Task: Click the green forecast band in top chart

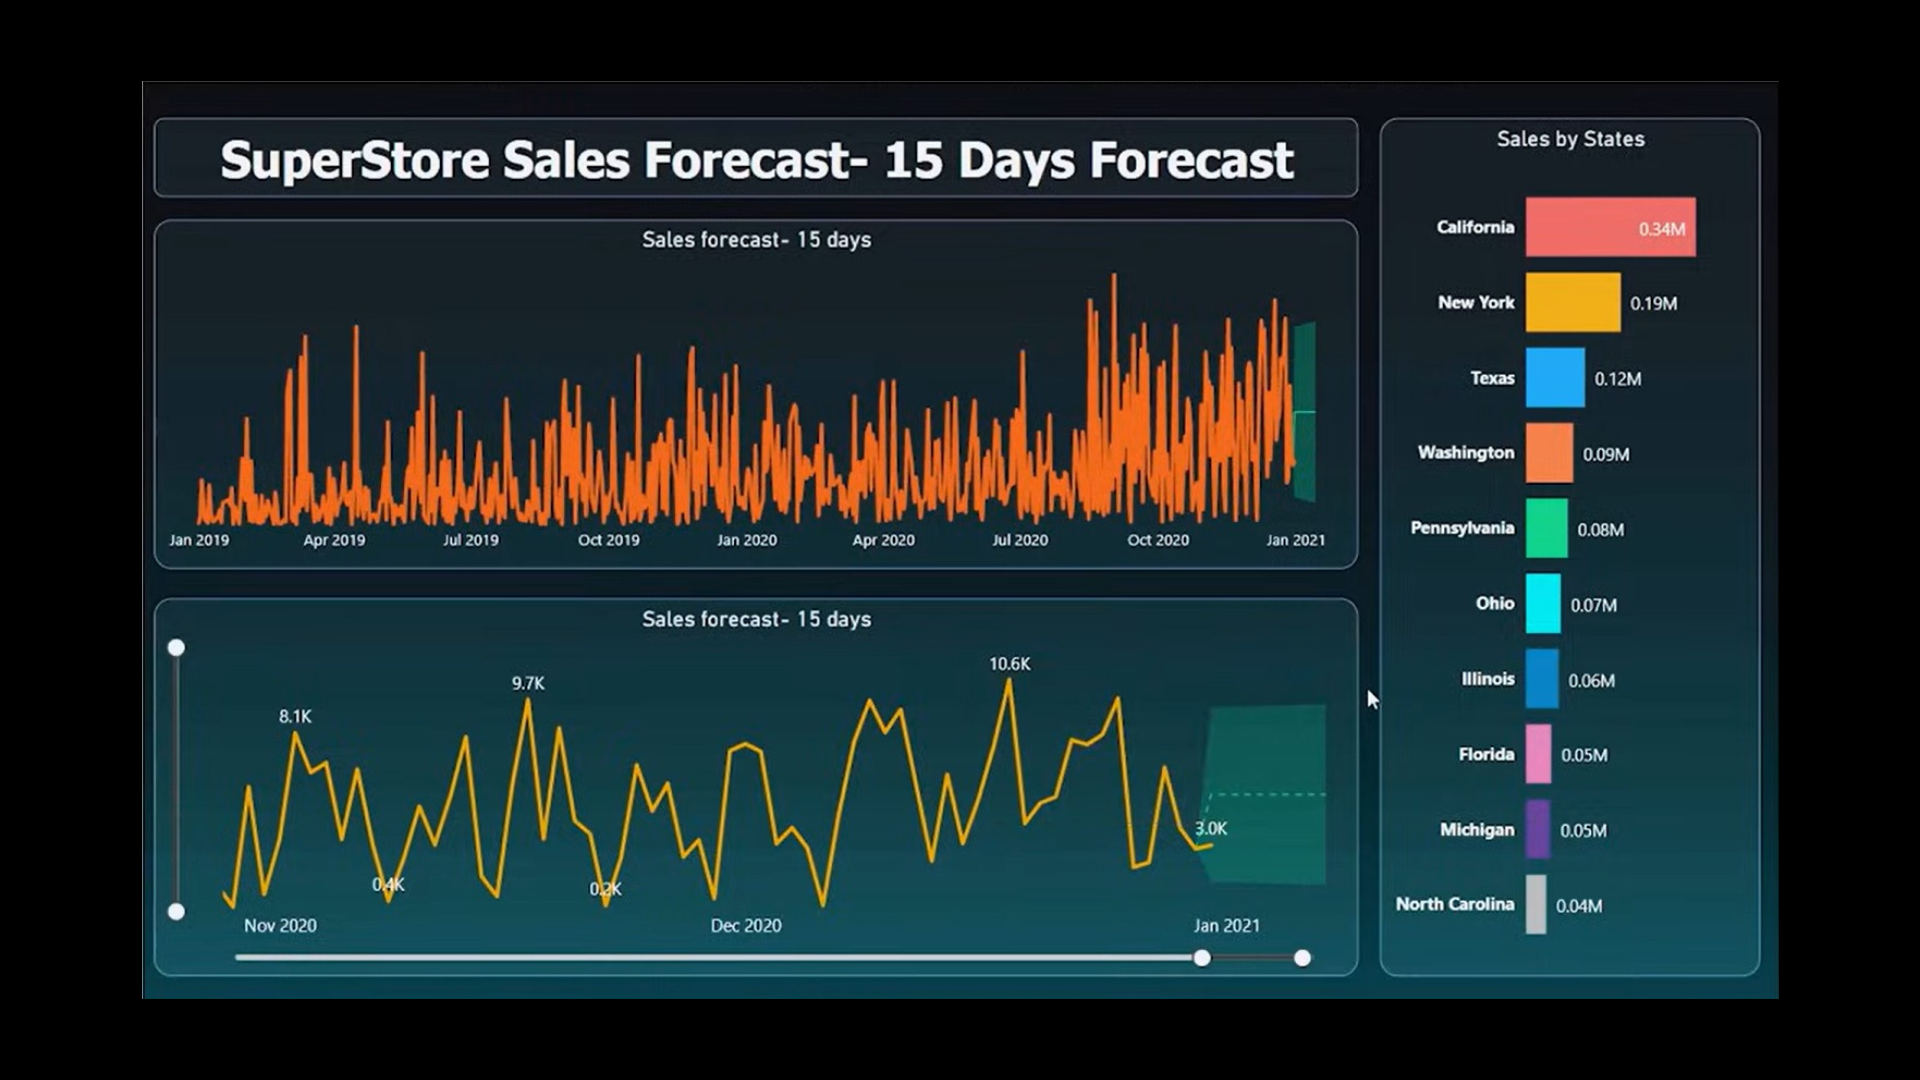Action: (x=1304, y=412)
